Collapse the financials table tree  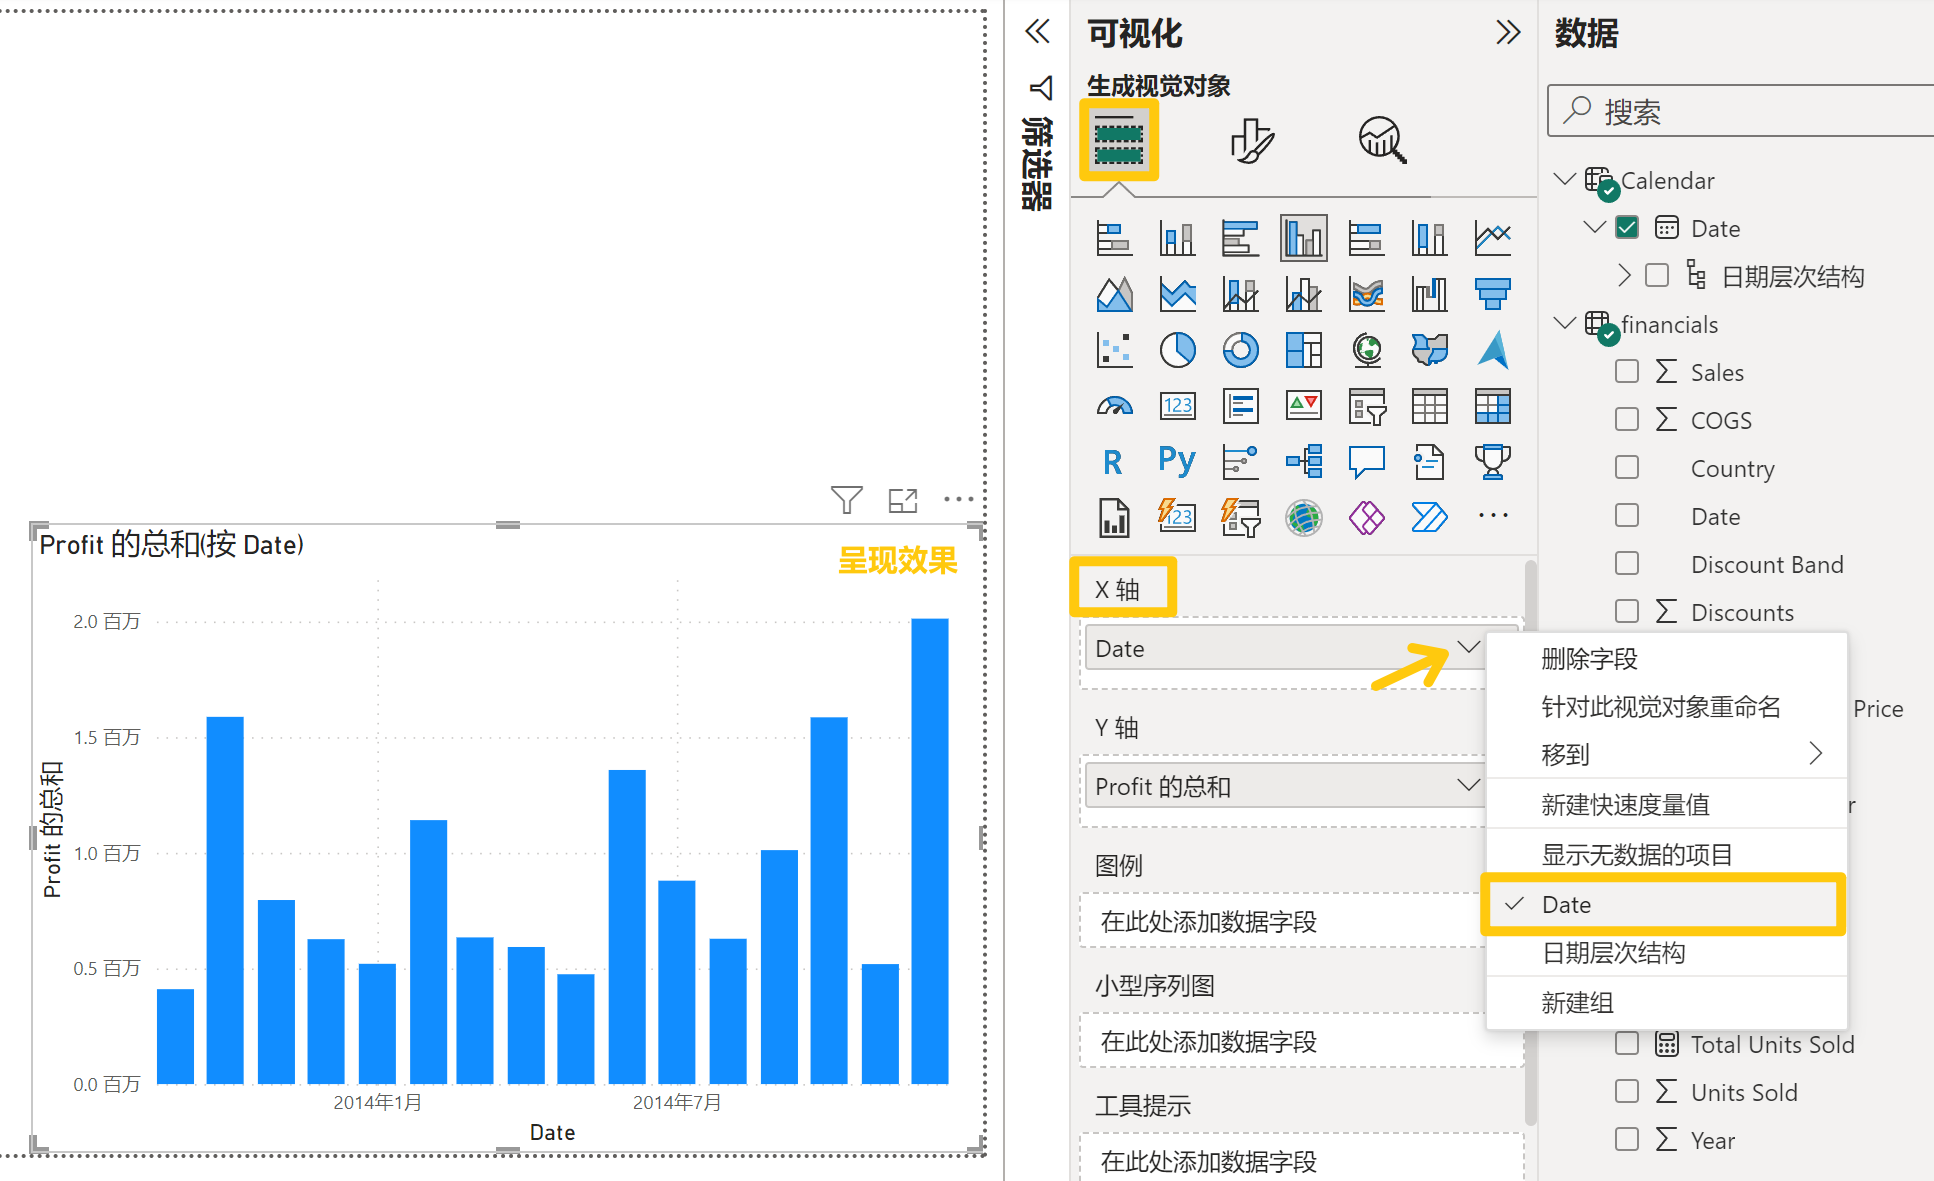(1564, 323)
